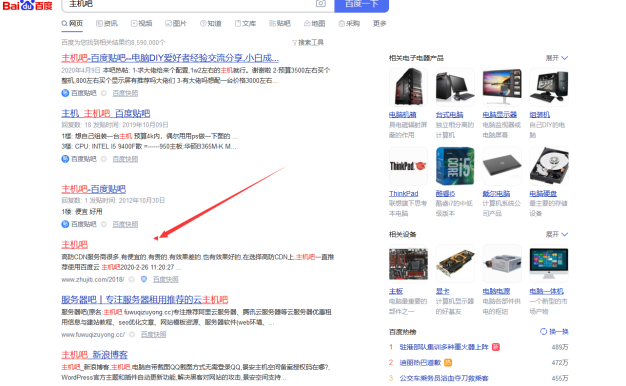The width and height of the screenshot is (626, 386).
Task: Open 服务器吧 专注服务器租用推荐的云主机吧 result
Action: [x=145, y=299]
